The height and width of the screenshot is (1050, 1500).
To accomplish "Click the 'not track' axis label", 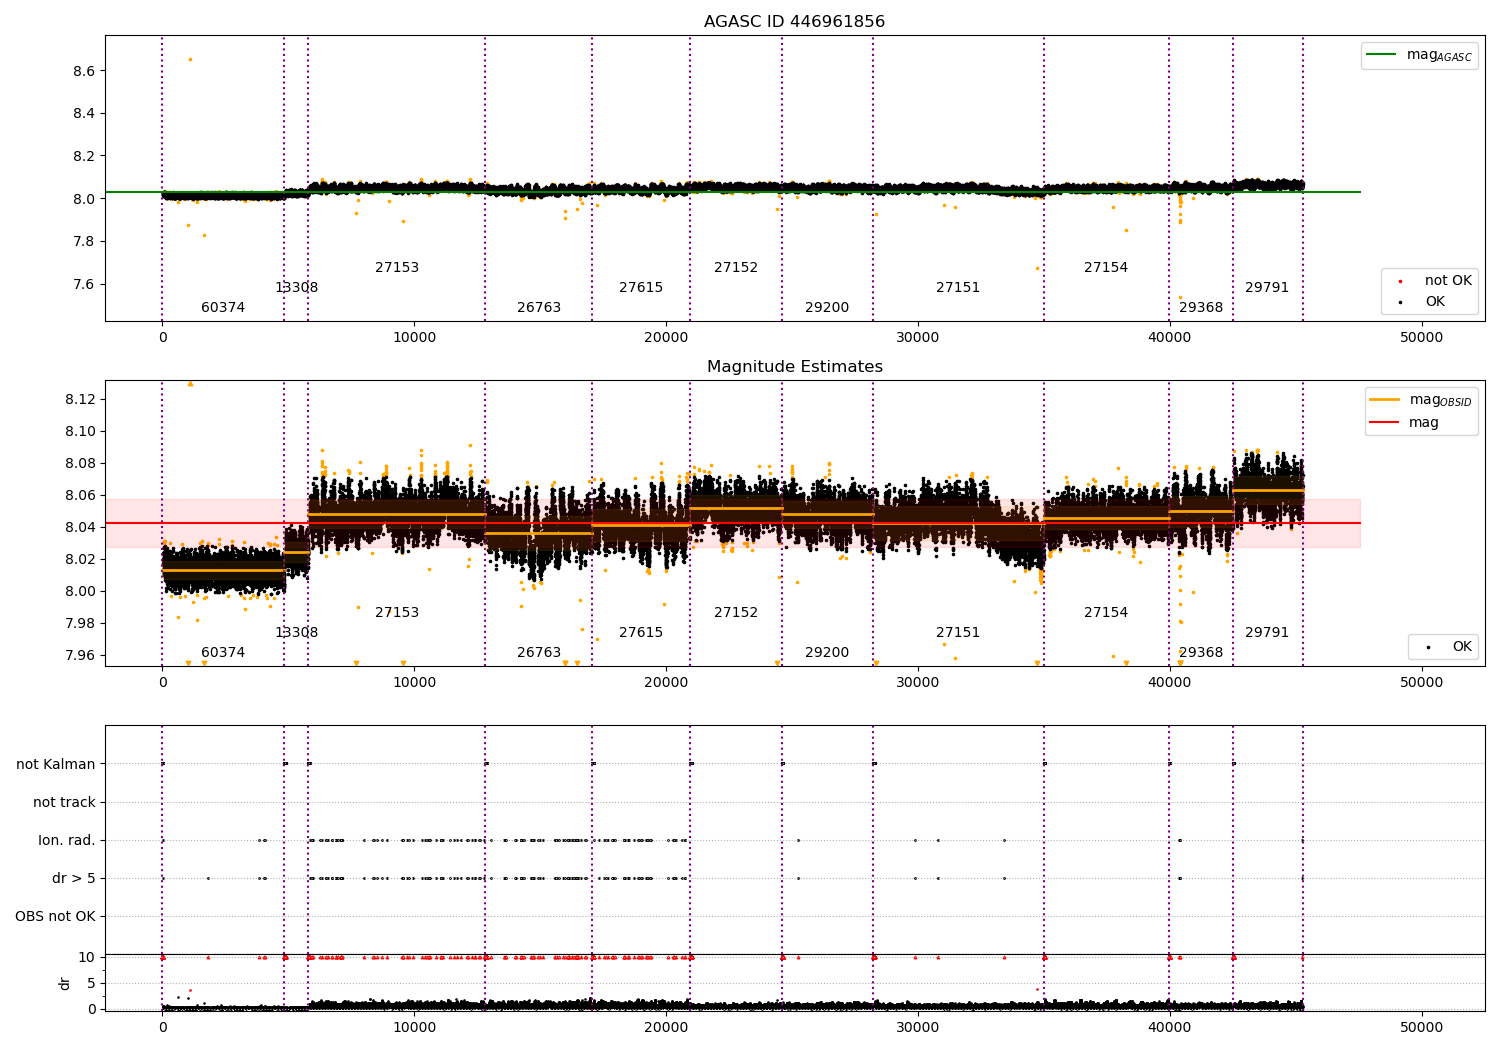I will tap(64, 802).
